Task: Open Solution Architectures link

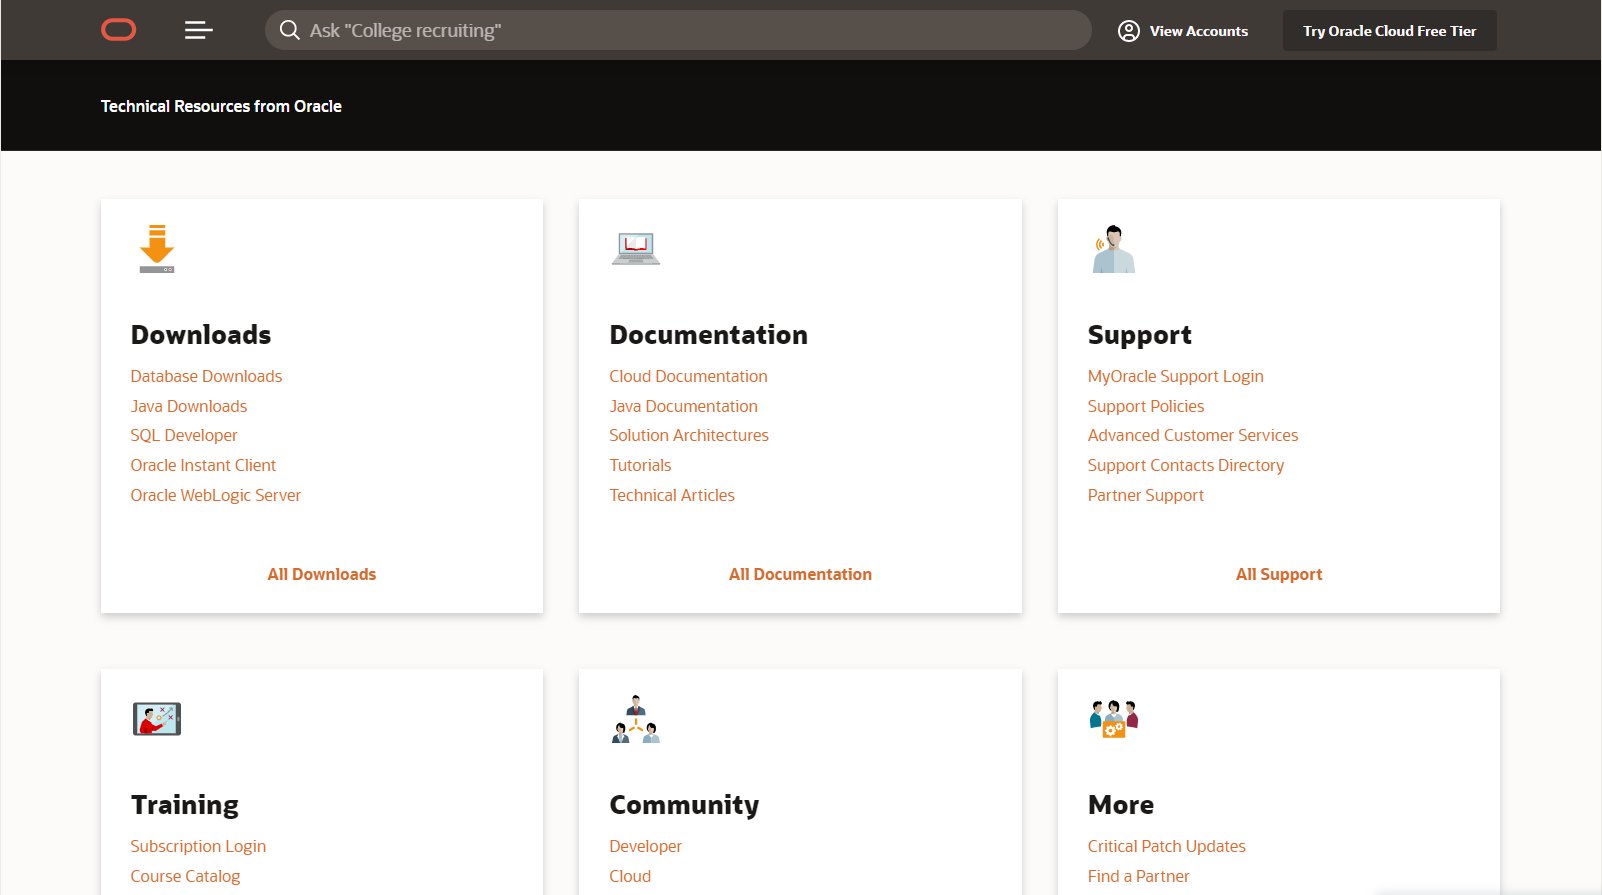Action: (689, 435)
